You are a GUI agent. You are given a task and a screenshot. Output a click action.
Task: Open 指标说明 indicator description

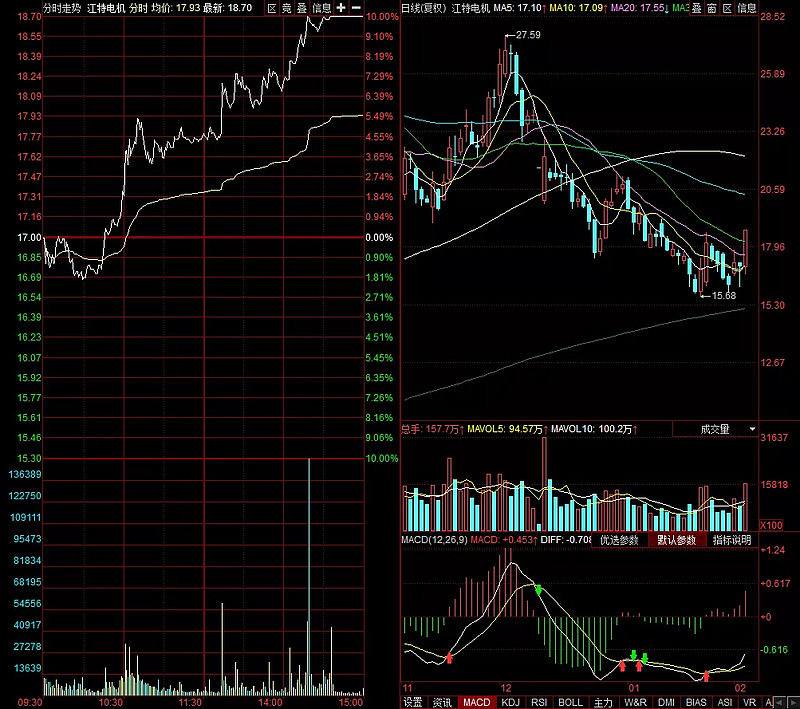click(732, 540)
